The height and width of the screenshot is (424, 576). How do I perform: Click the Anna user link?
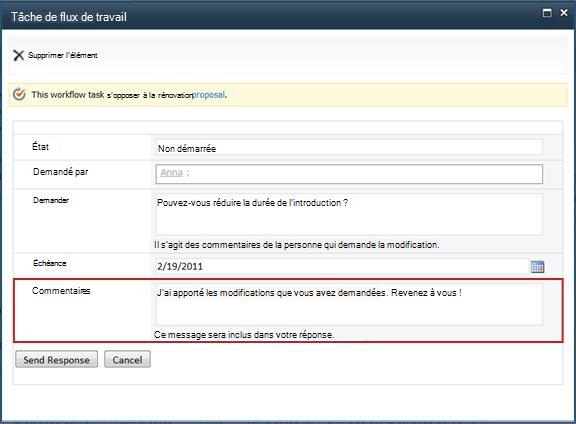tap(171, 172)
